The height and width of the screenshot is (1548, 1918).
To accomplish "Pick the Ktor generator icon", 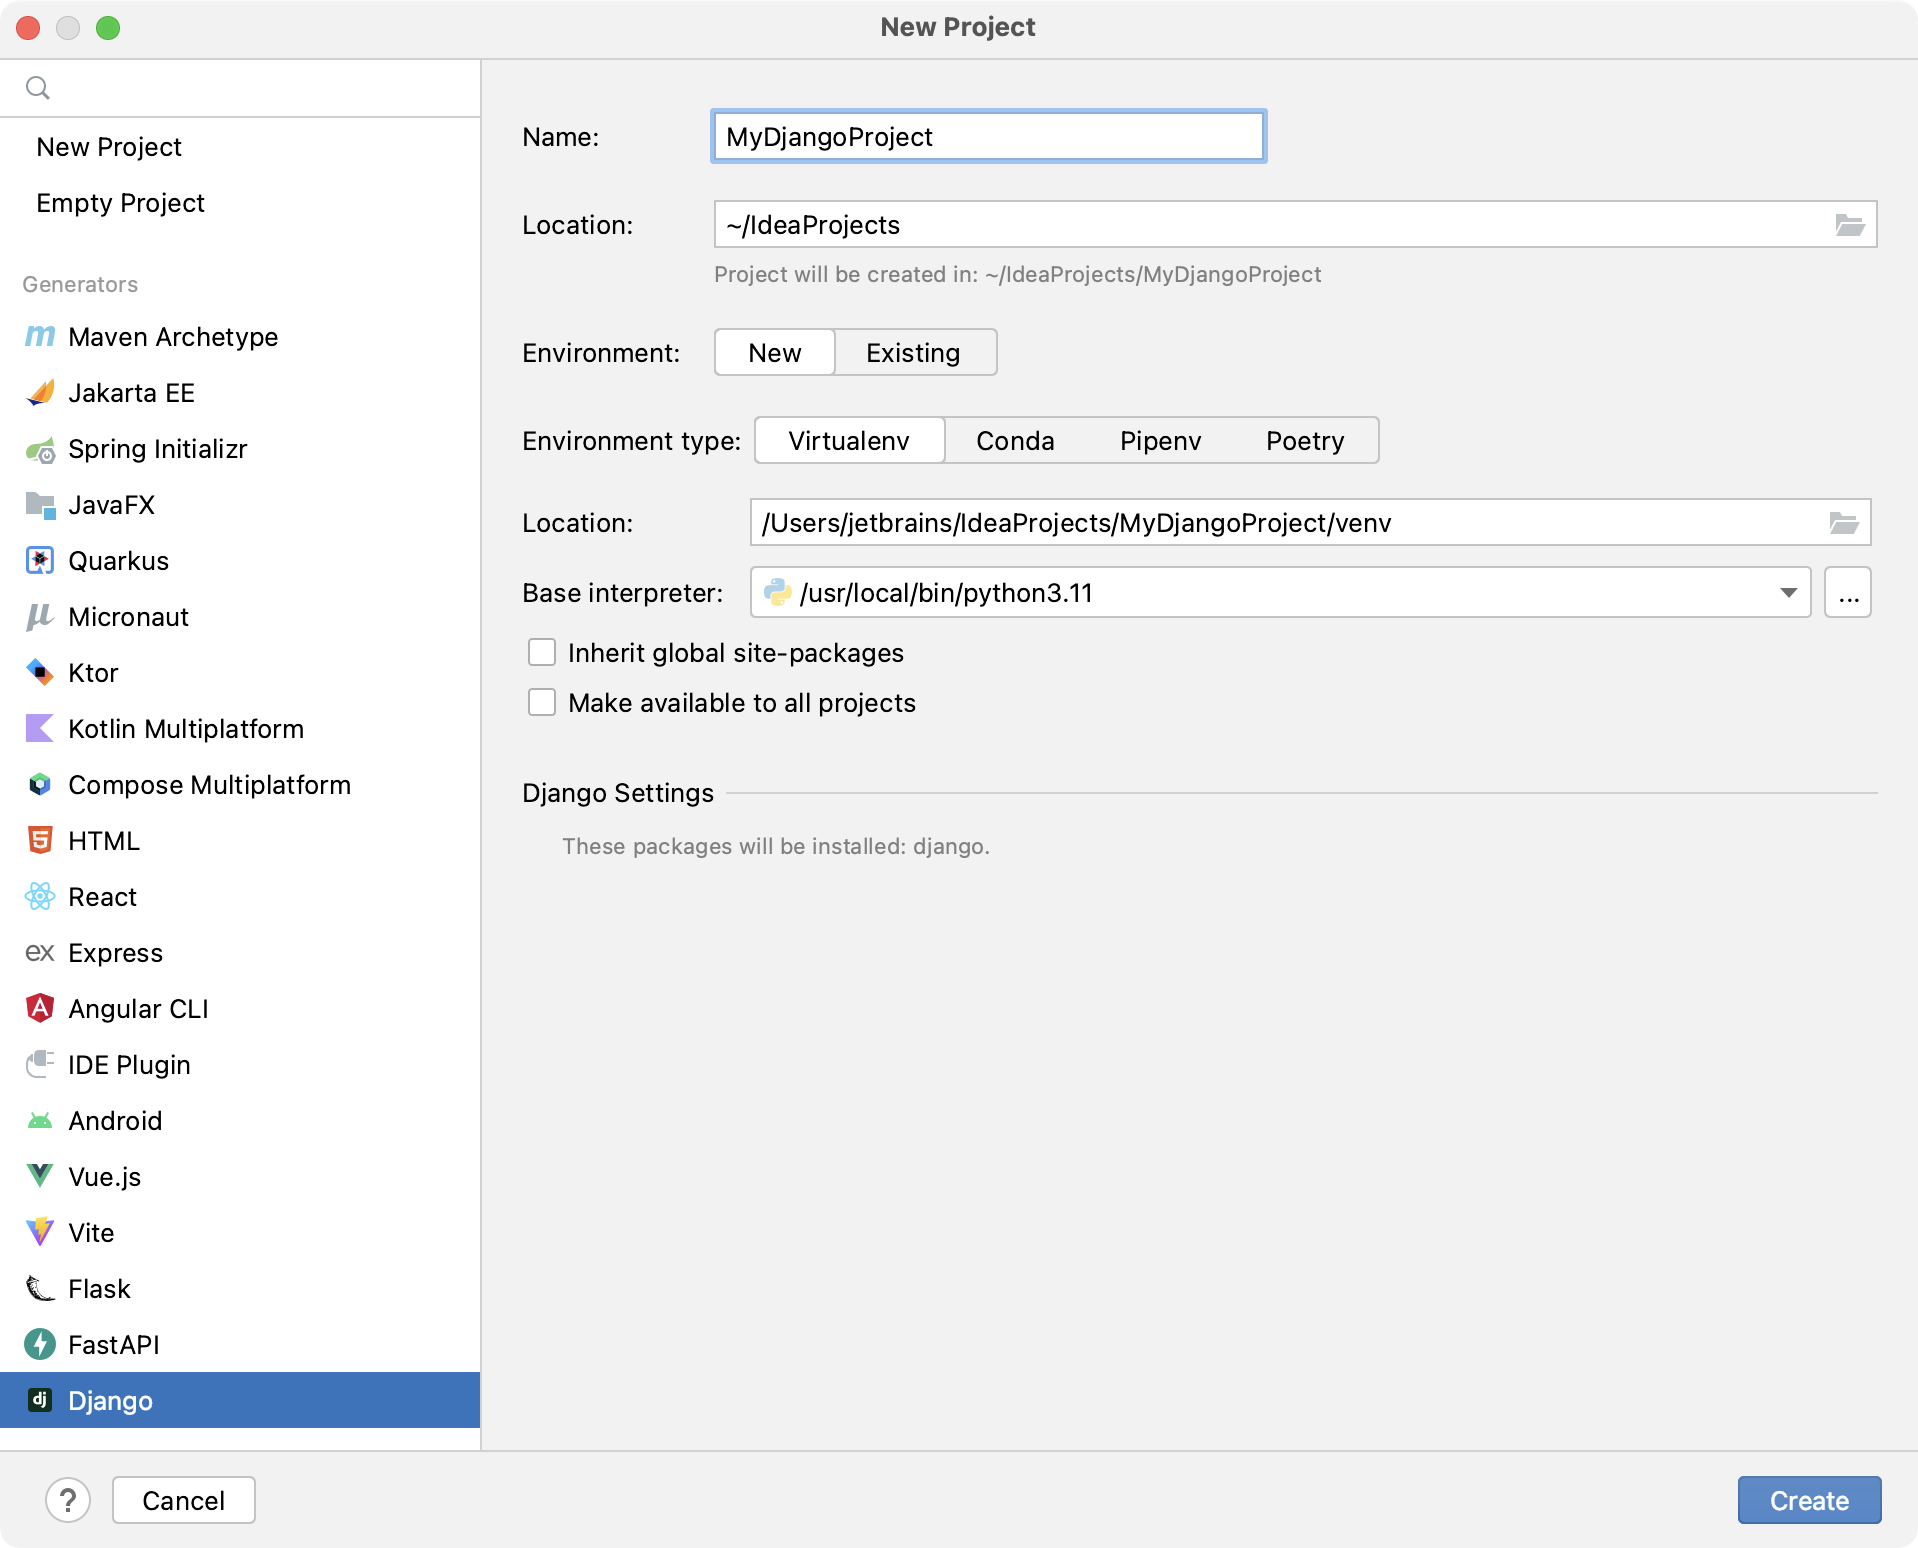I will point(40,673).
